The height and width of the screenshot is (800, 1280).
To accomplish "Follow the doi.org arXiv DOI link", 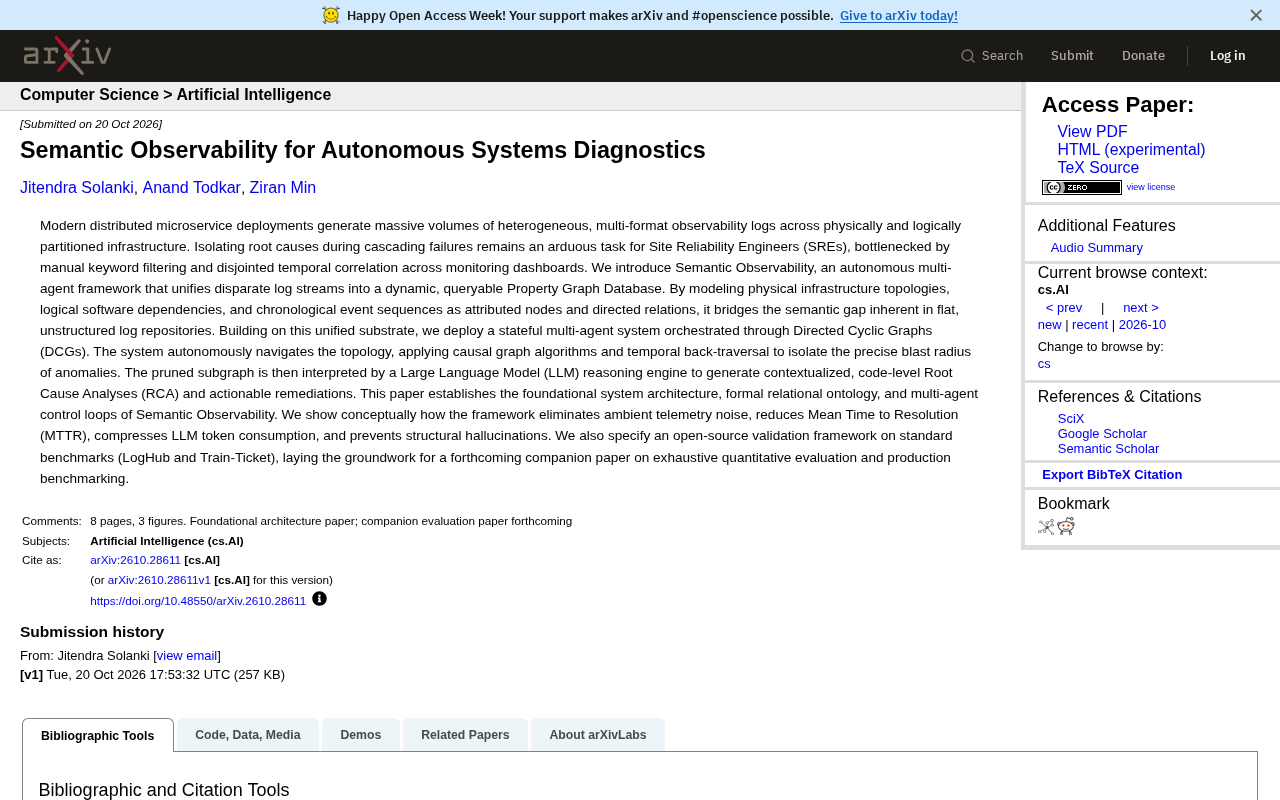I will pos(198,601).
